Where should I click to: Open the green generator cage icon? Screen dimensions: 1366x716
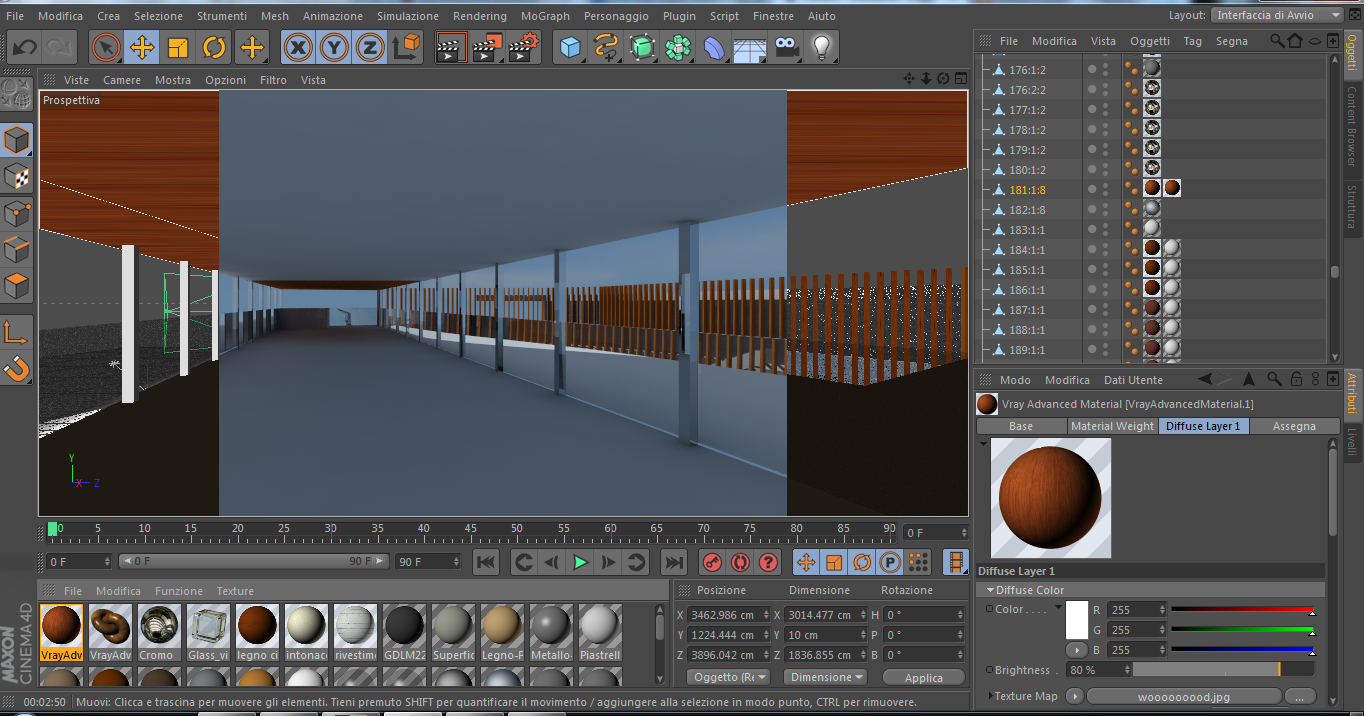click(642, 47)
